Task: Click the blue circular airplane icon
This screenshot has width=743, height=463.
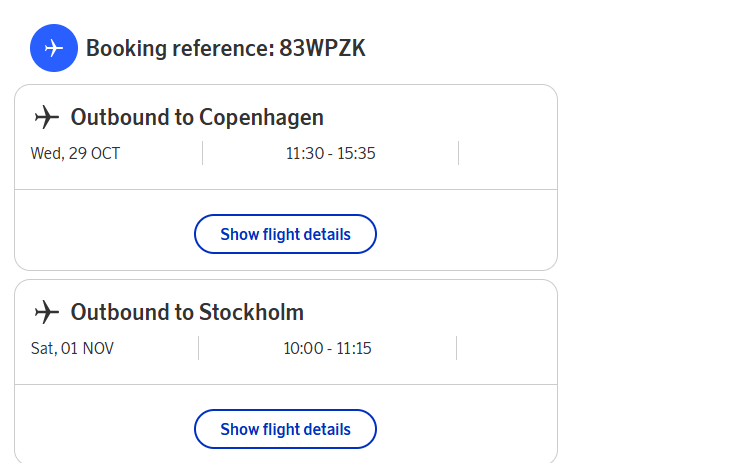Action: click(54, 48)
